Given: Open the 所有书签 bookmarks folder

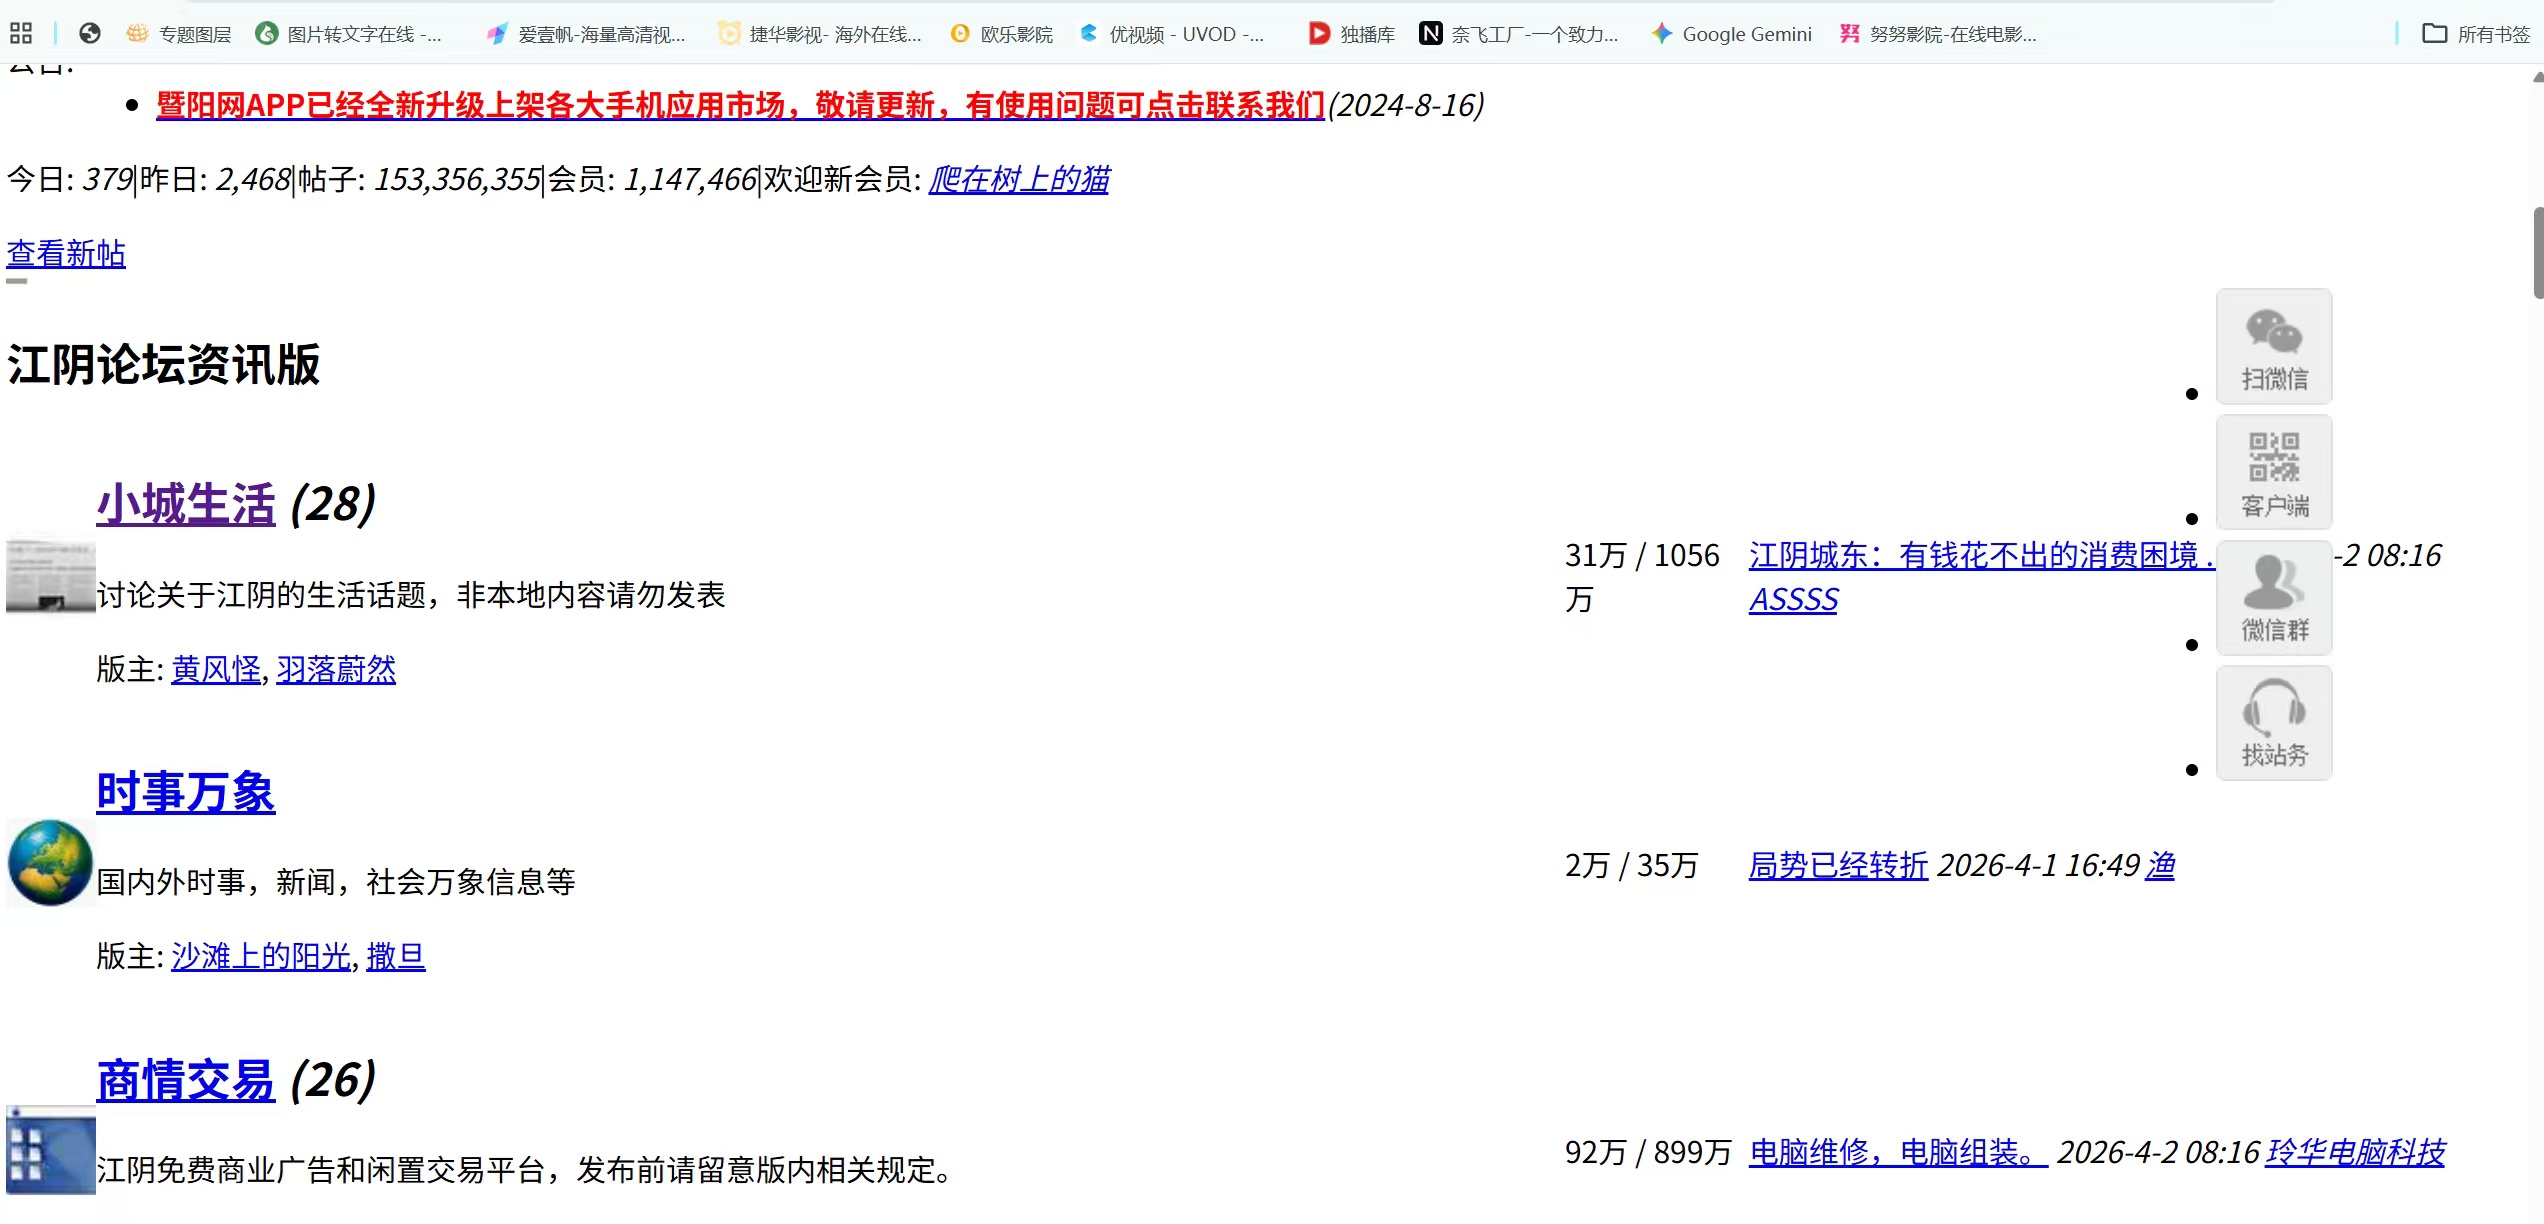Looking at the screenshot, I should tap(2476, 34).
